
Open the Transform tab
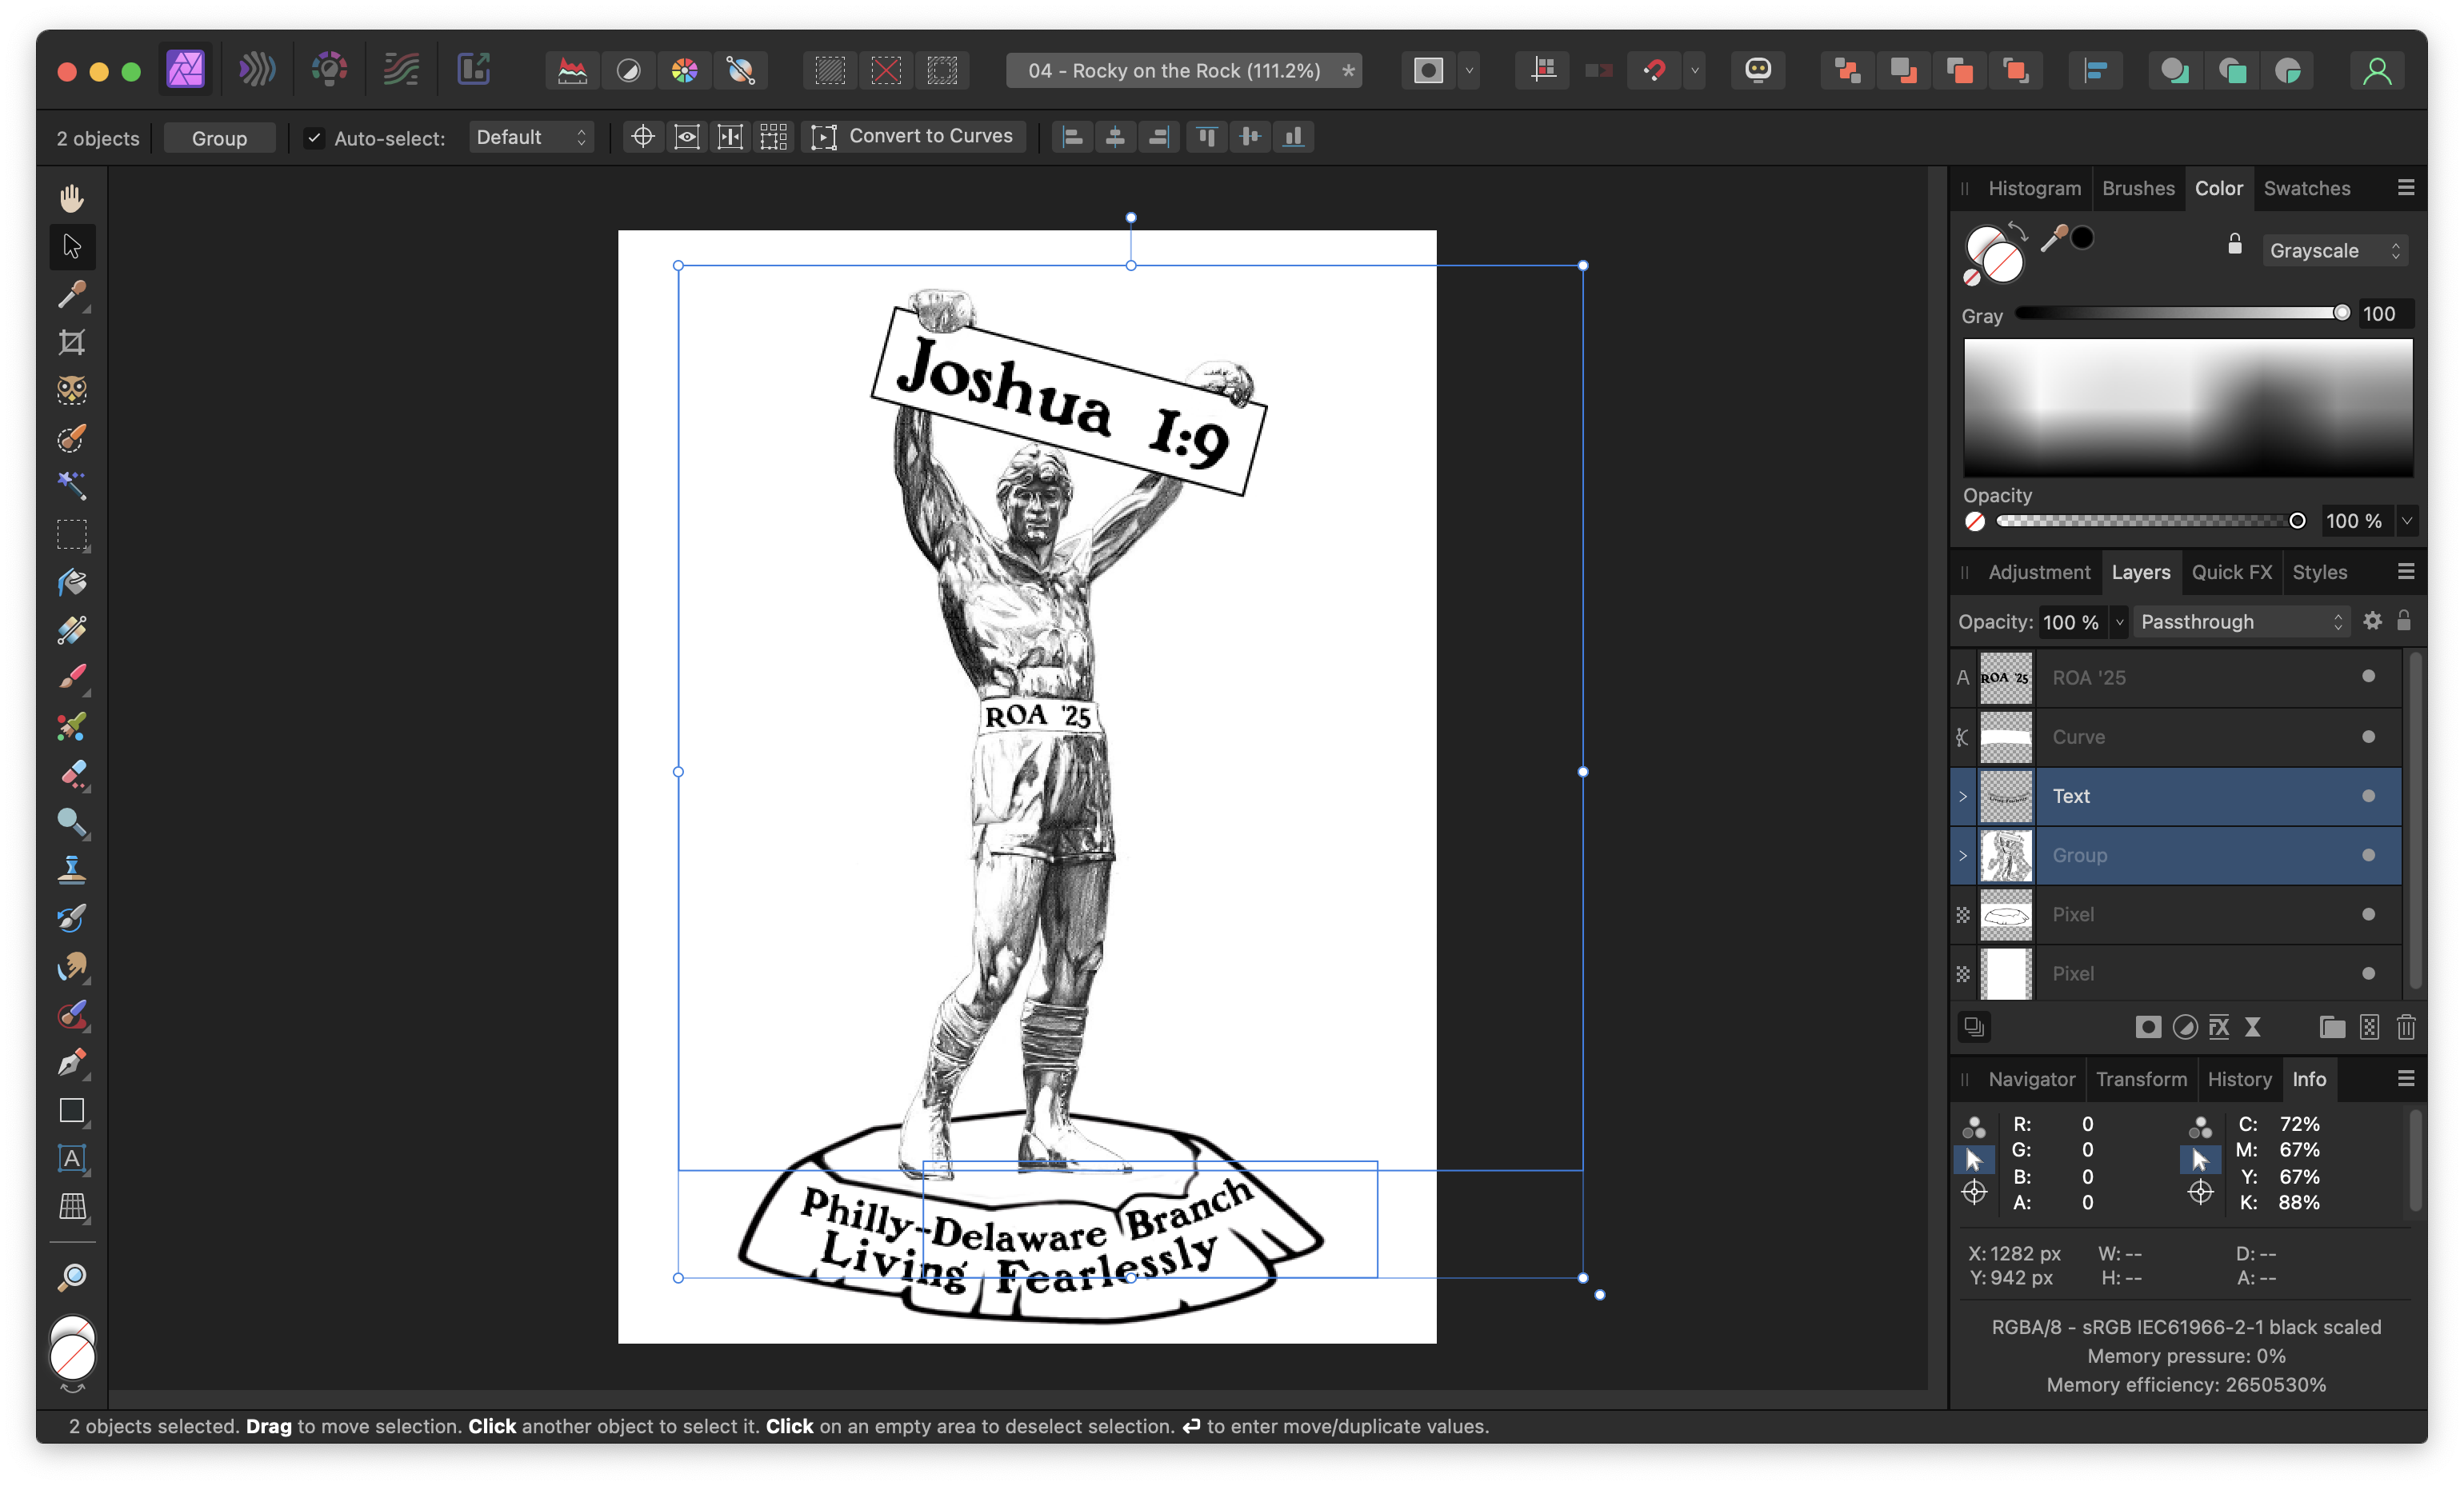click(x=2141, y=1079)
